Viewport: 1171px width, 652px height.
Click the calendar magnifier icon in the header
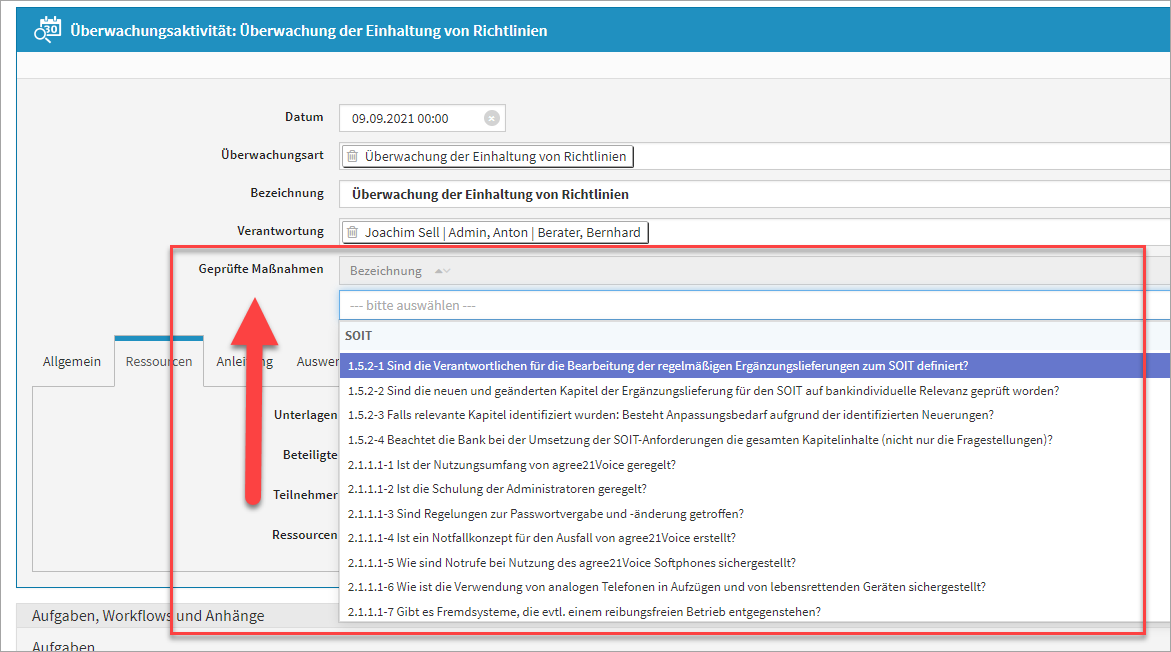click(46, 30)
